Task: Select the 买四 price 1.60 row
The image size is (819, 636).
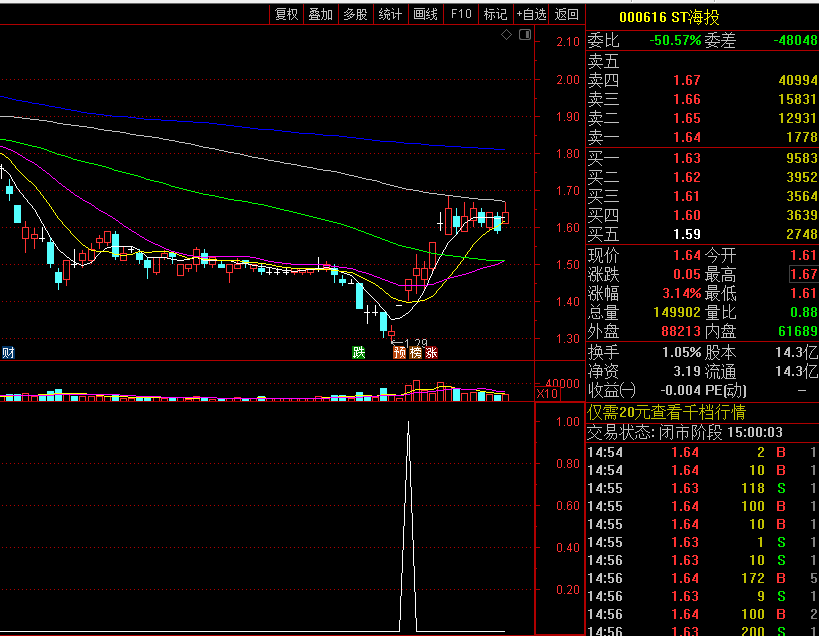Action: point(703,215)
